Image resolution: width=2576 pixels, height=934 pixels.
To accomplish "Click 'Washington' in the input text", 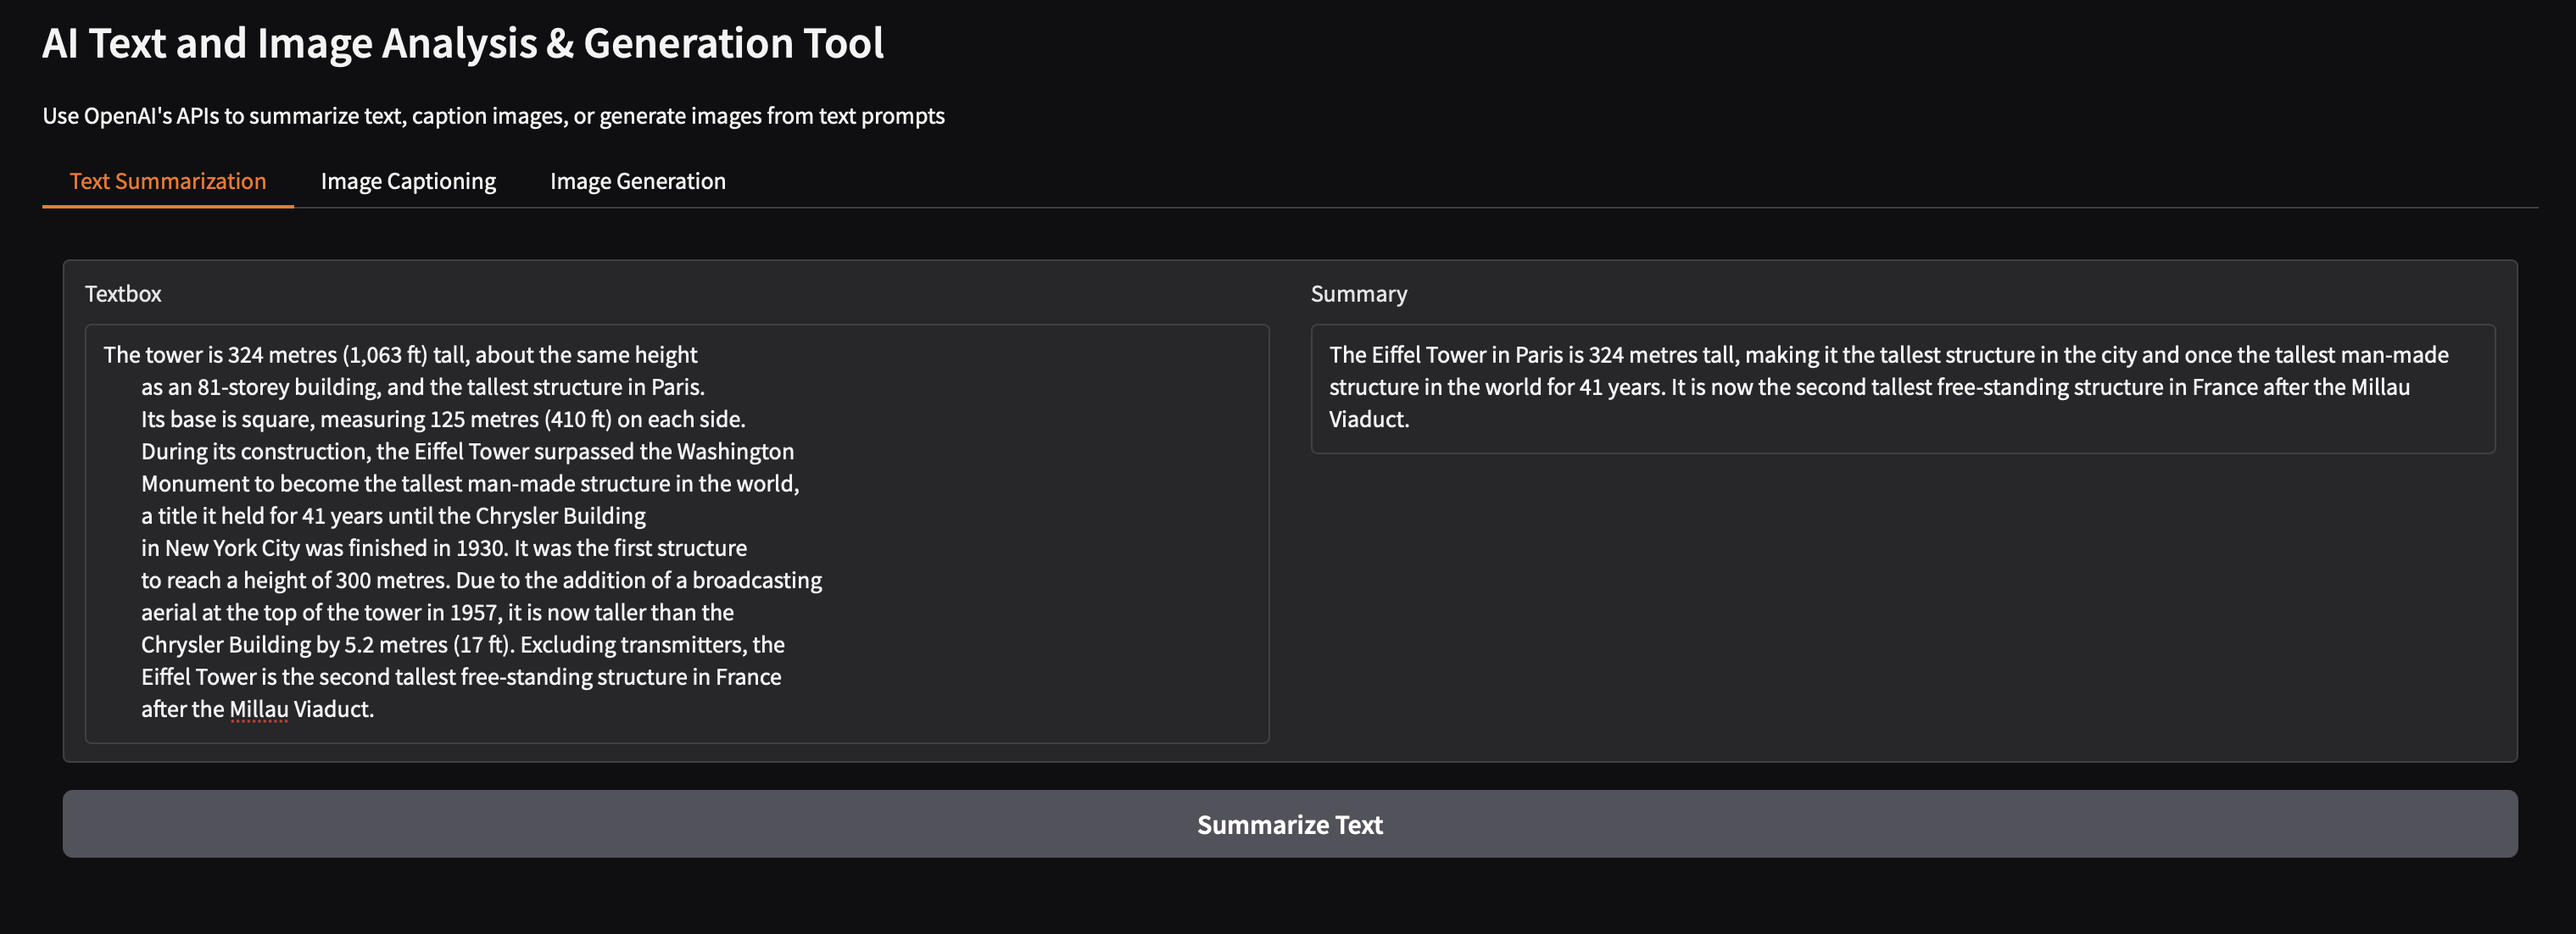I will tap(735, 451).
